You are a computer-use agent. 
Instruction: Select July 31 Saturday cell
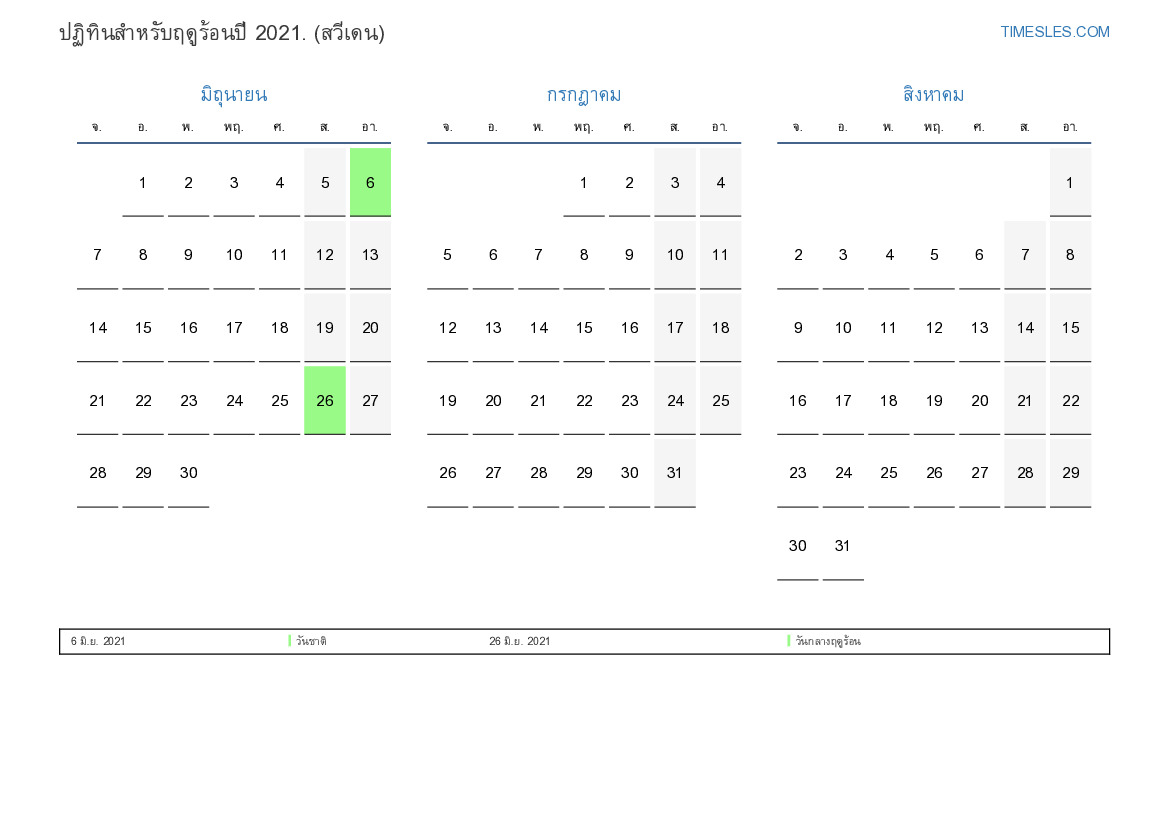[x=675, y=473]
